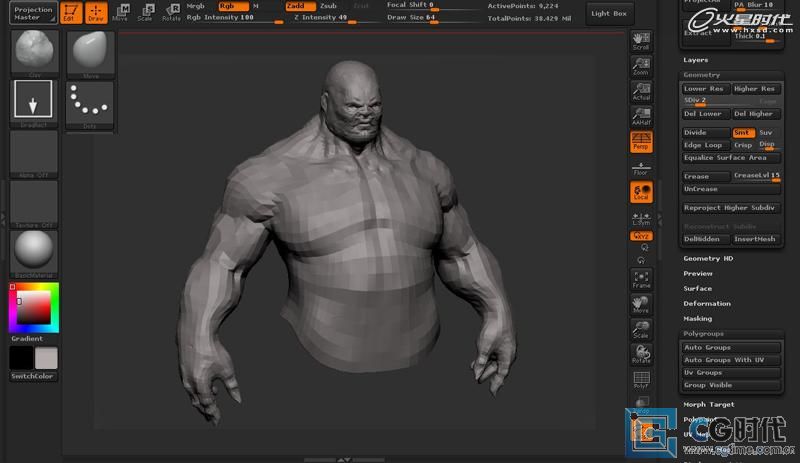Screen dimensions: 800x463
Task: Set view to Actual size
Action: [641, 91]
